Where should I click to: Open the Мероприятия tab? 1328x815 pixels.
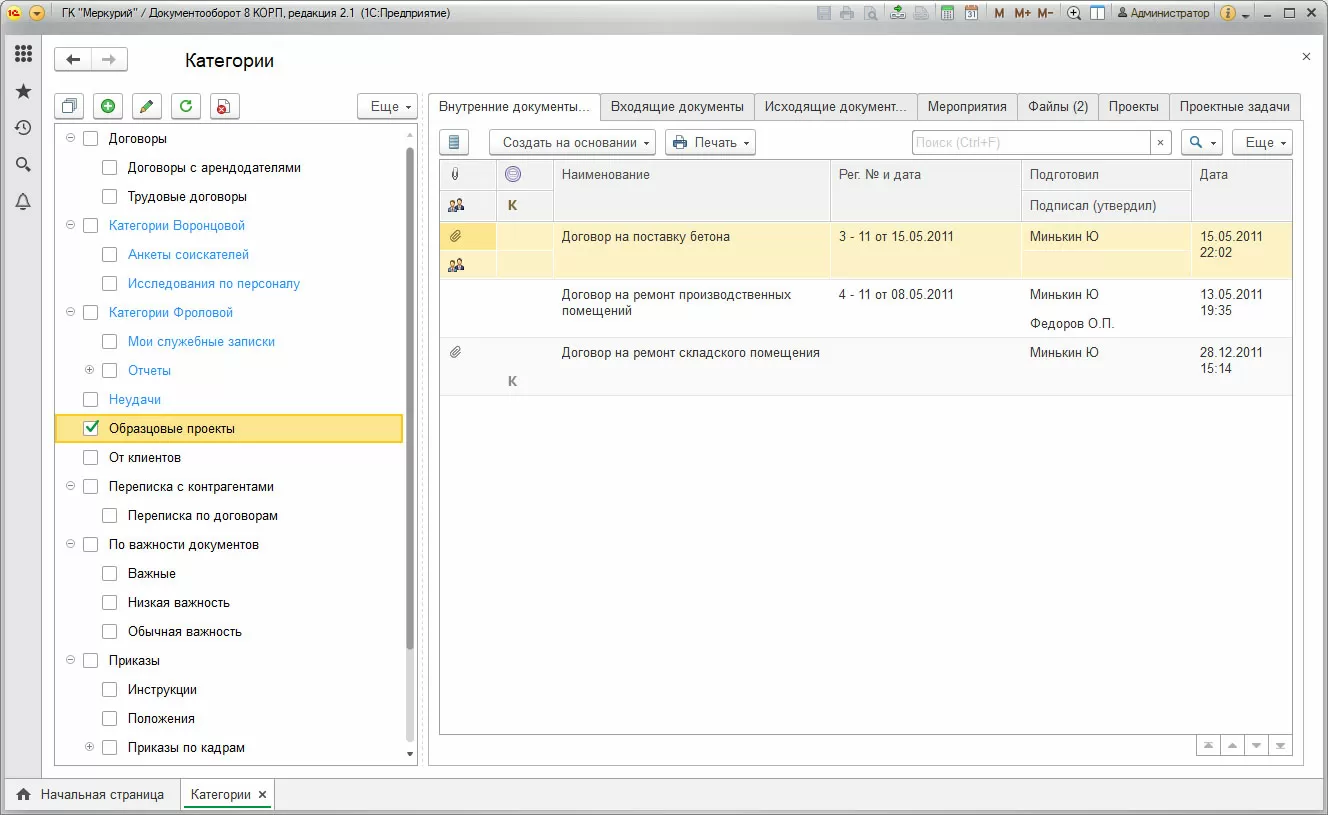pos(967,107)
